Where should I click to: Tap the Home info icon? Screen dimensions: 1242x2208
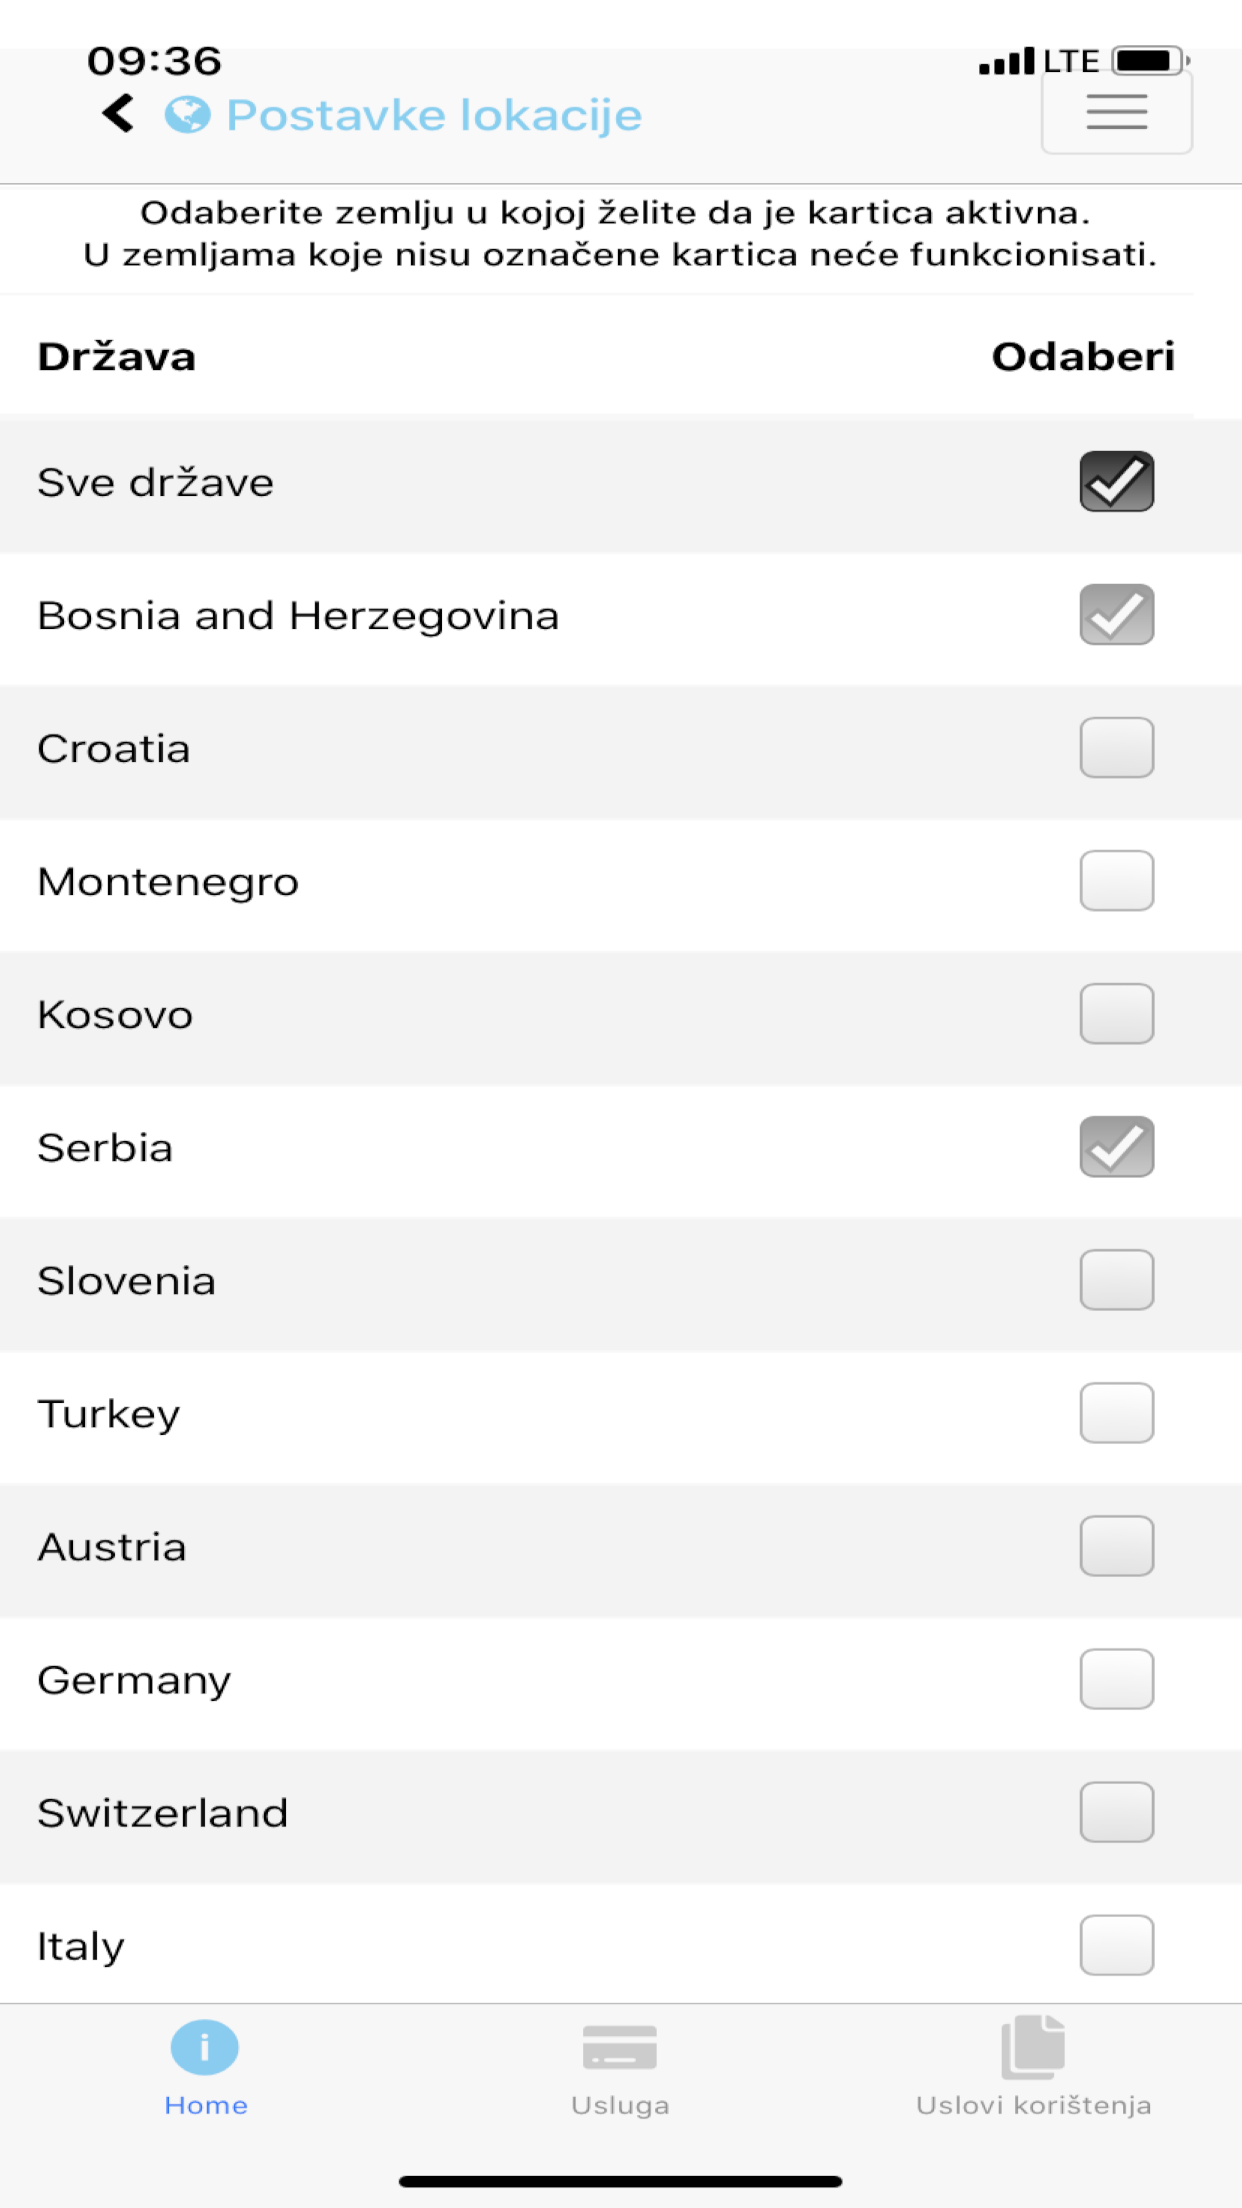tap(205, 2047)
